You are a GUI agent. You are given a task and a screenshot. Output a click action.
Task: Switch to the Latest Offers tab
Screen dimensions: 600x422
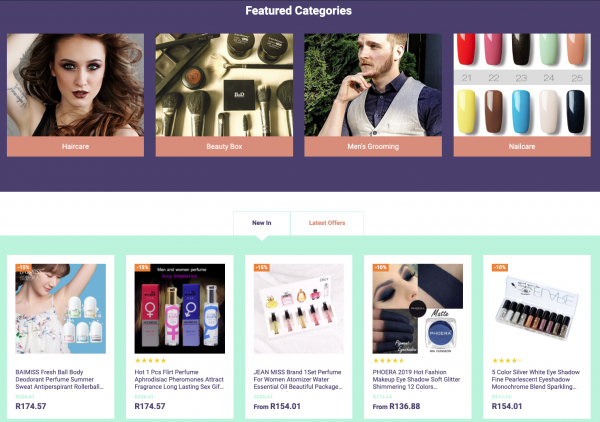click(x=327, y=223)
